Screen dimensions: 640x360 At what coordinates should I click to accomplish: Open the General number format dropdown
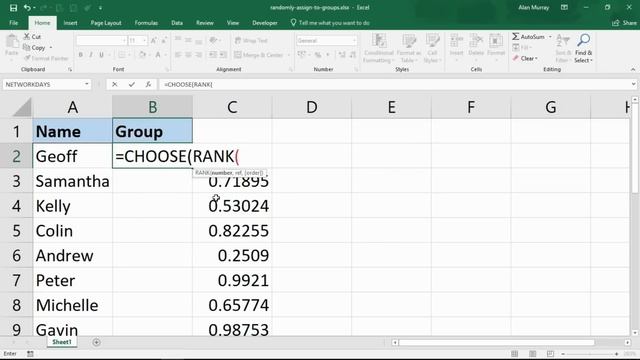tap(354, 40)
